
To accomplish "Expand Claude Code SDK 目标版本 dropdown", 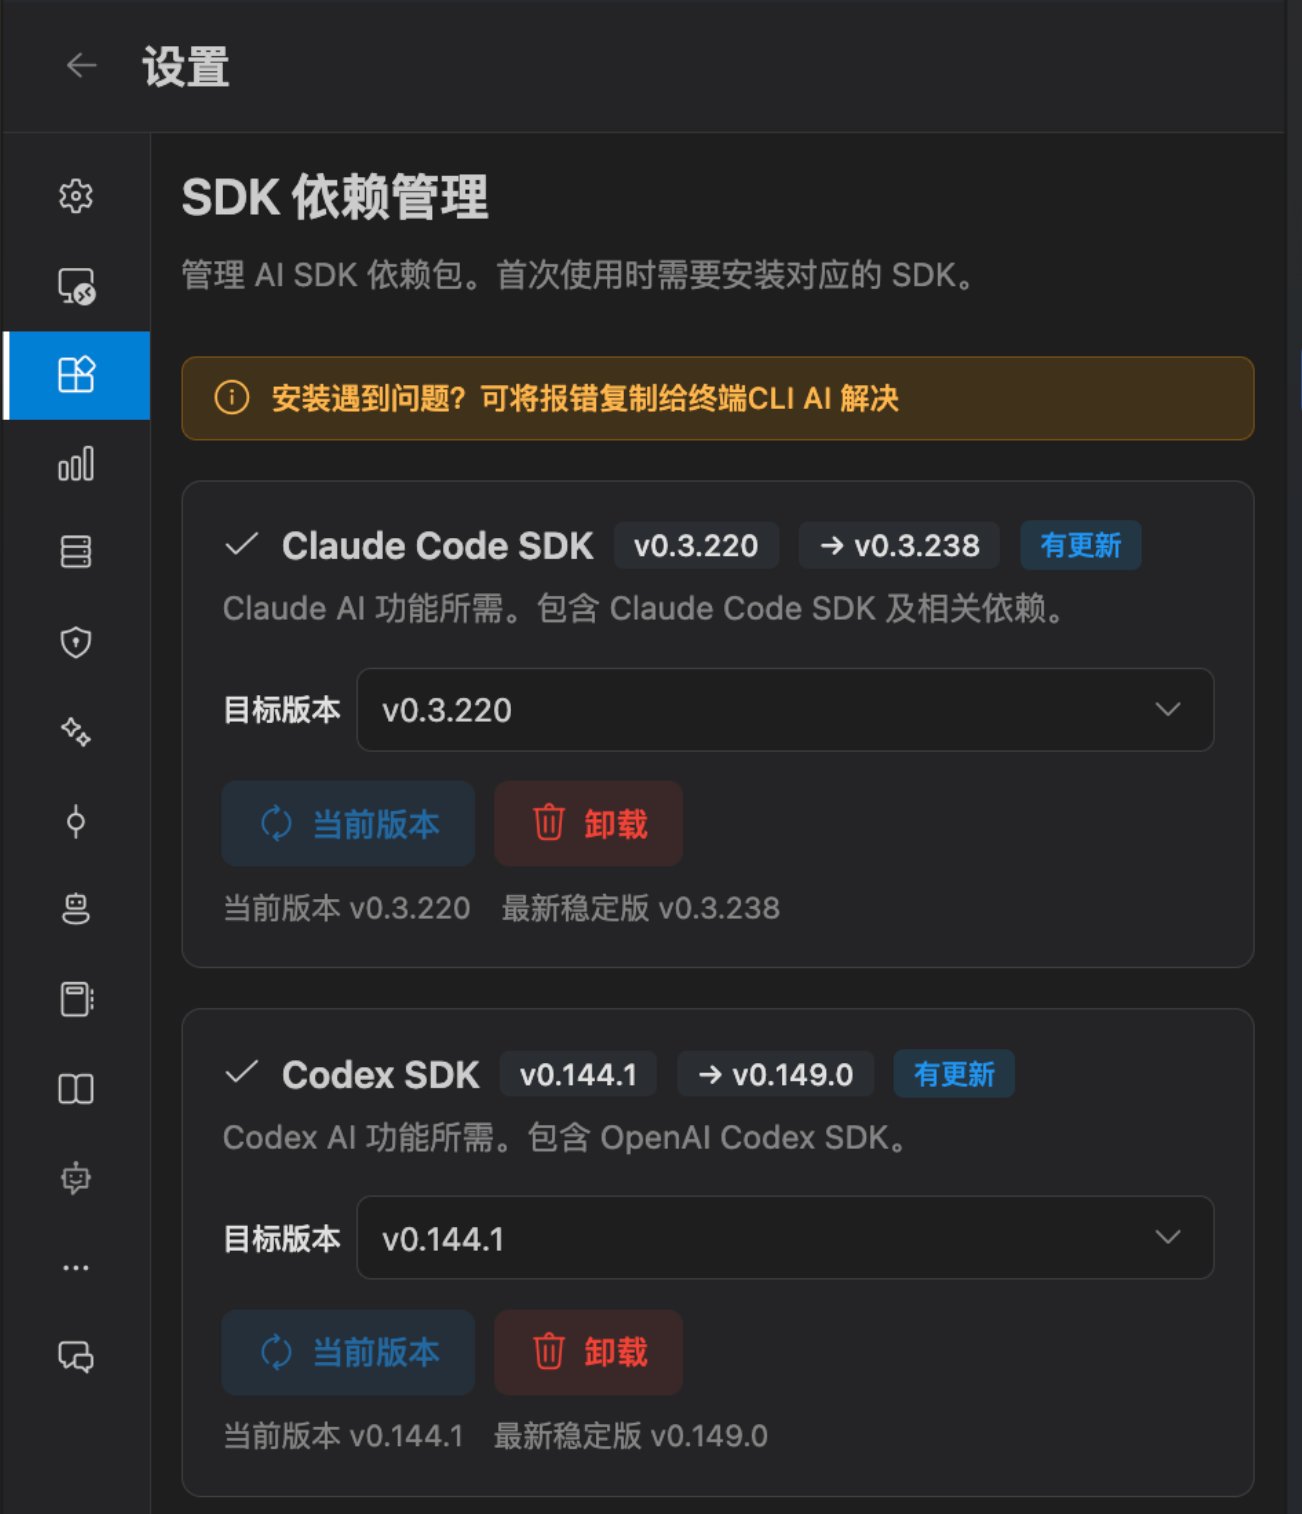I will pos(785,710).
